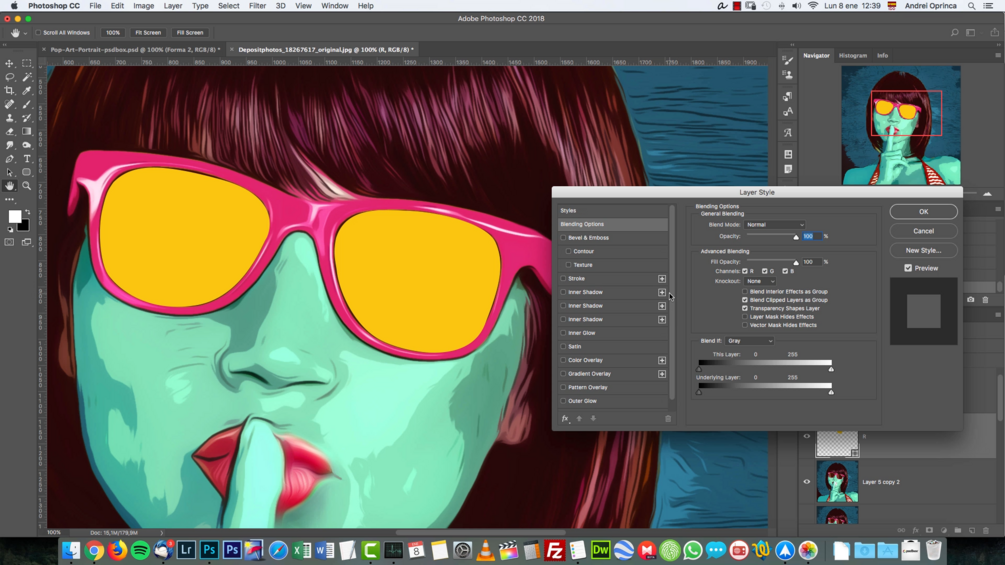The height and width of the screenshot is (565, 1005).
Task: Select the Crop tool in toolbar
Action: tap(10, 90)
